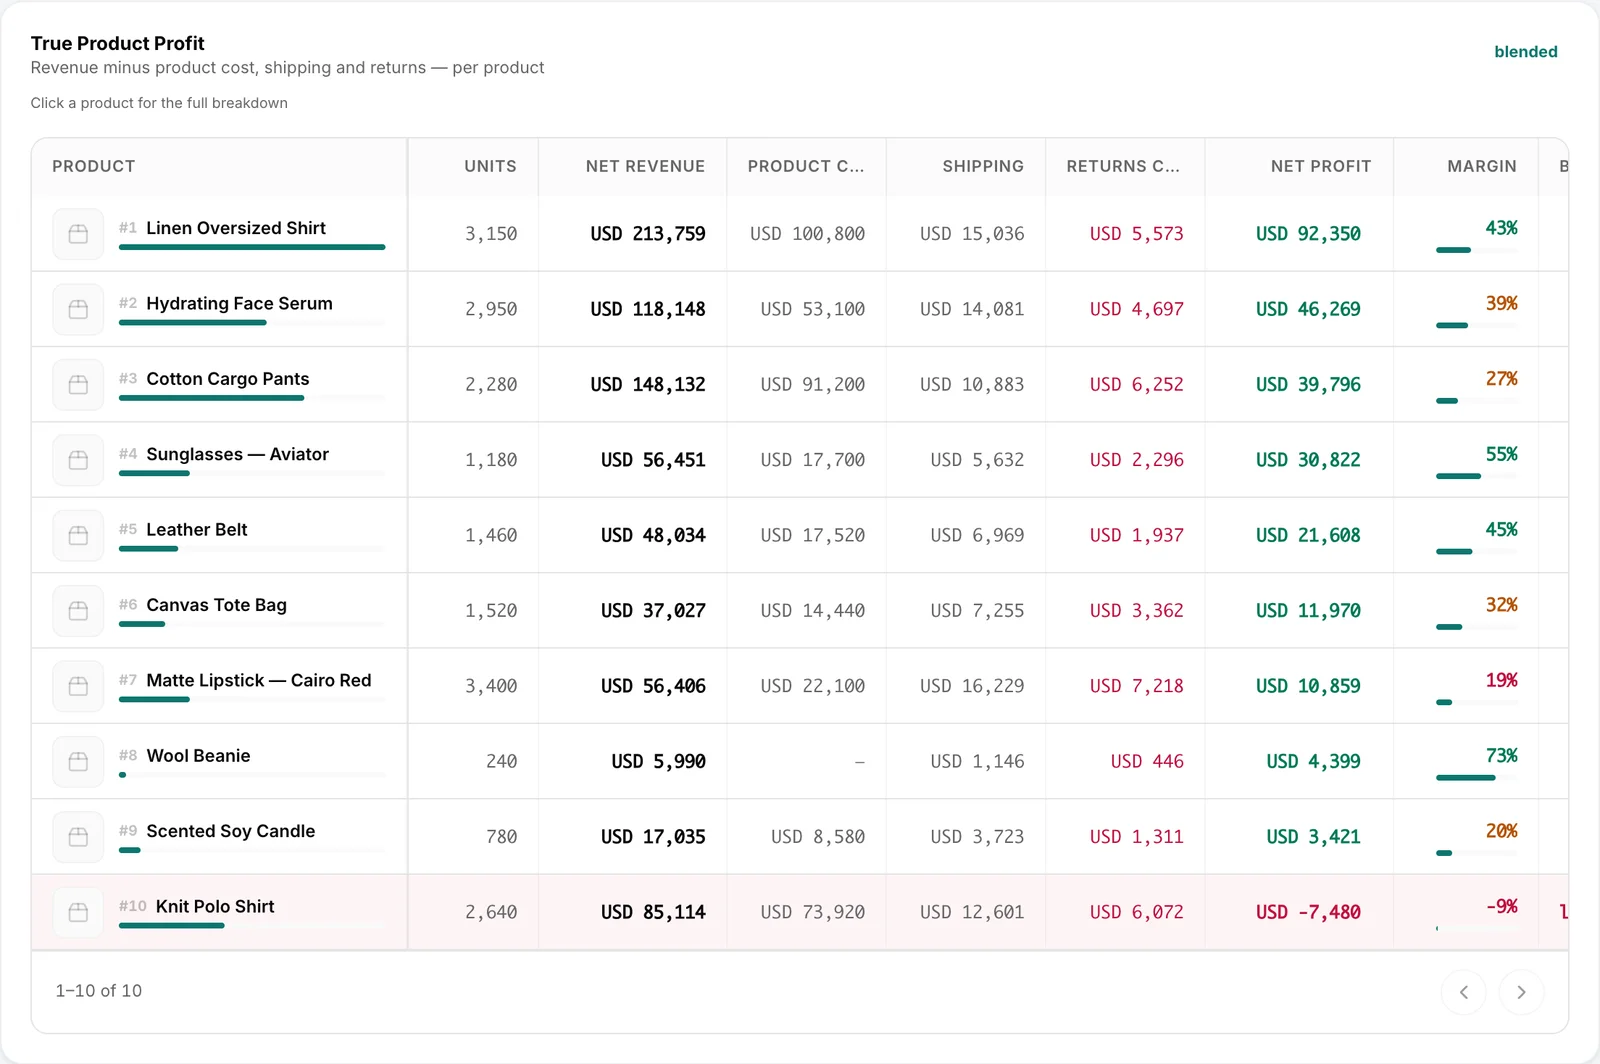Click the 43% margin bar for Linen Oversized Shirt

tap(1476, 250)
